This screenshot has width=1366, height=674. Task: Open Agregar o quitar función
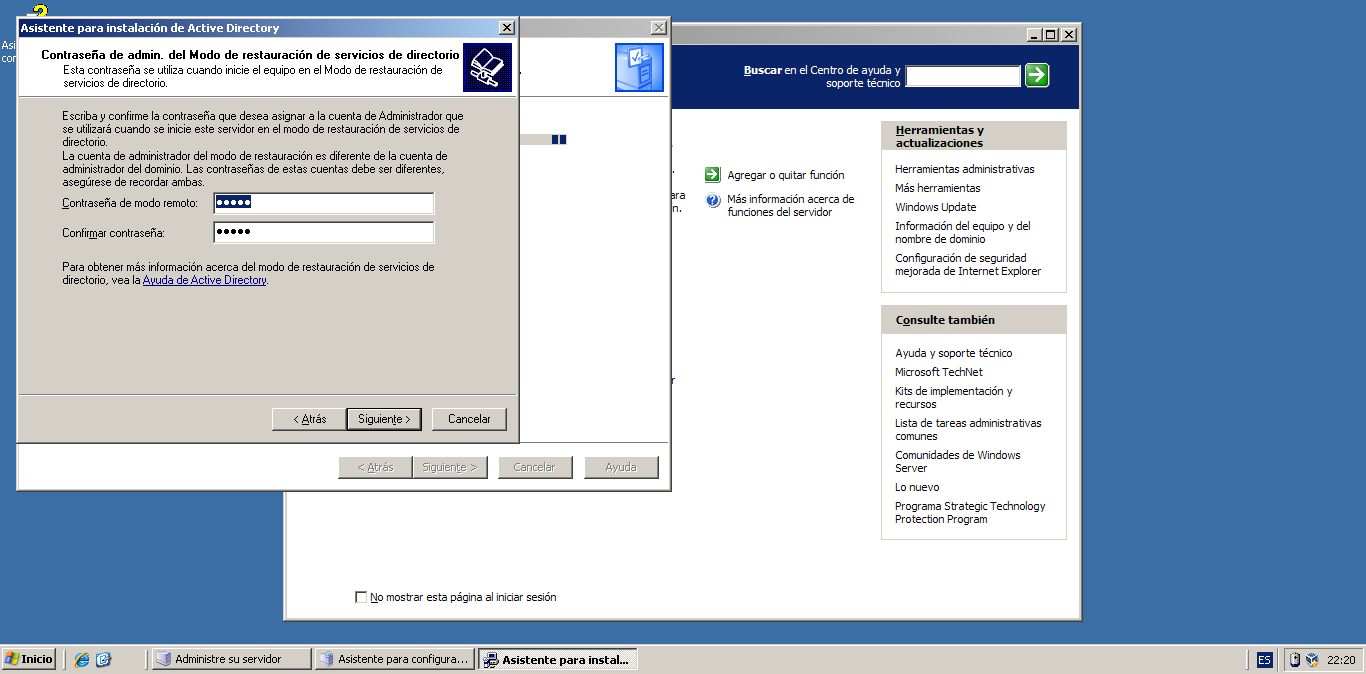[786, 175]
